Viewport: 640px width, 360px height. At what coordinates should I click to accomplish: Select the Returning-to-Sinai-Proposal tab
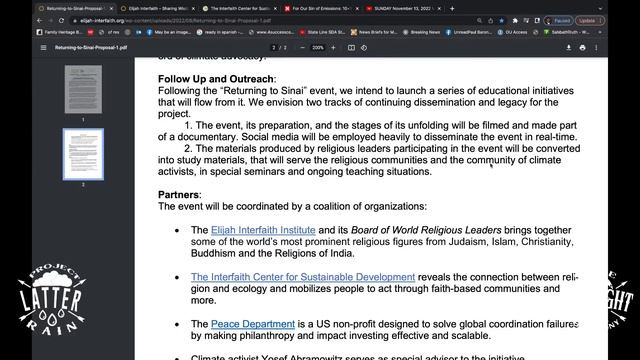click(76, 9)
